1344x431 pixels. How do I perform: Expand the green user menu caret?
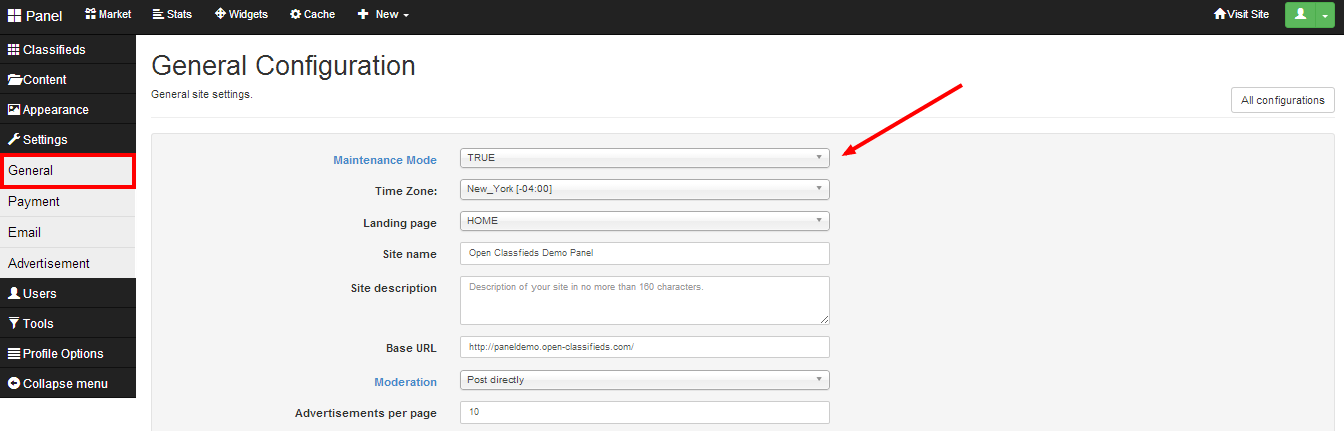pos(1324,15)
